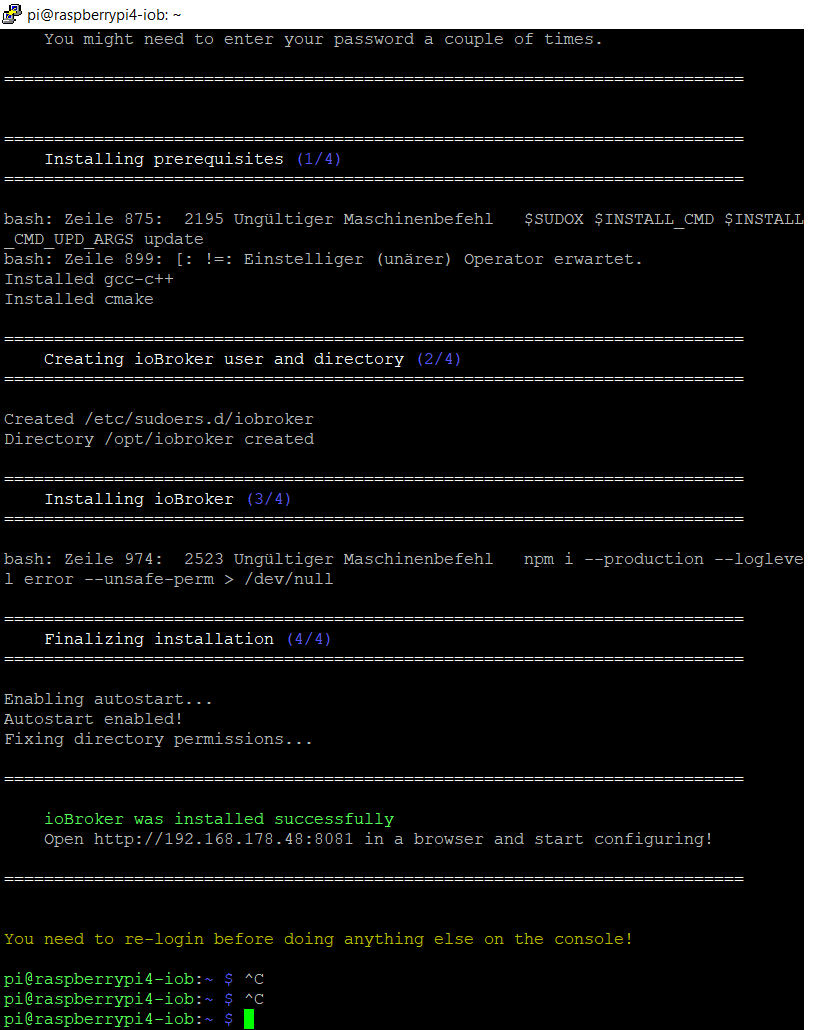The width and height of the screenshot is (820, 1030).
Task: Click 'Creating ioBroker user and directory' heading
Action: coord(223,359)
